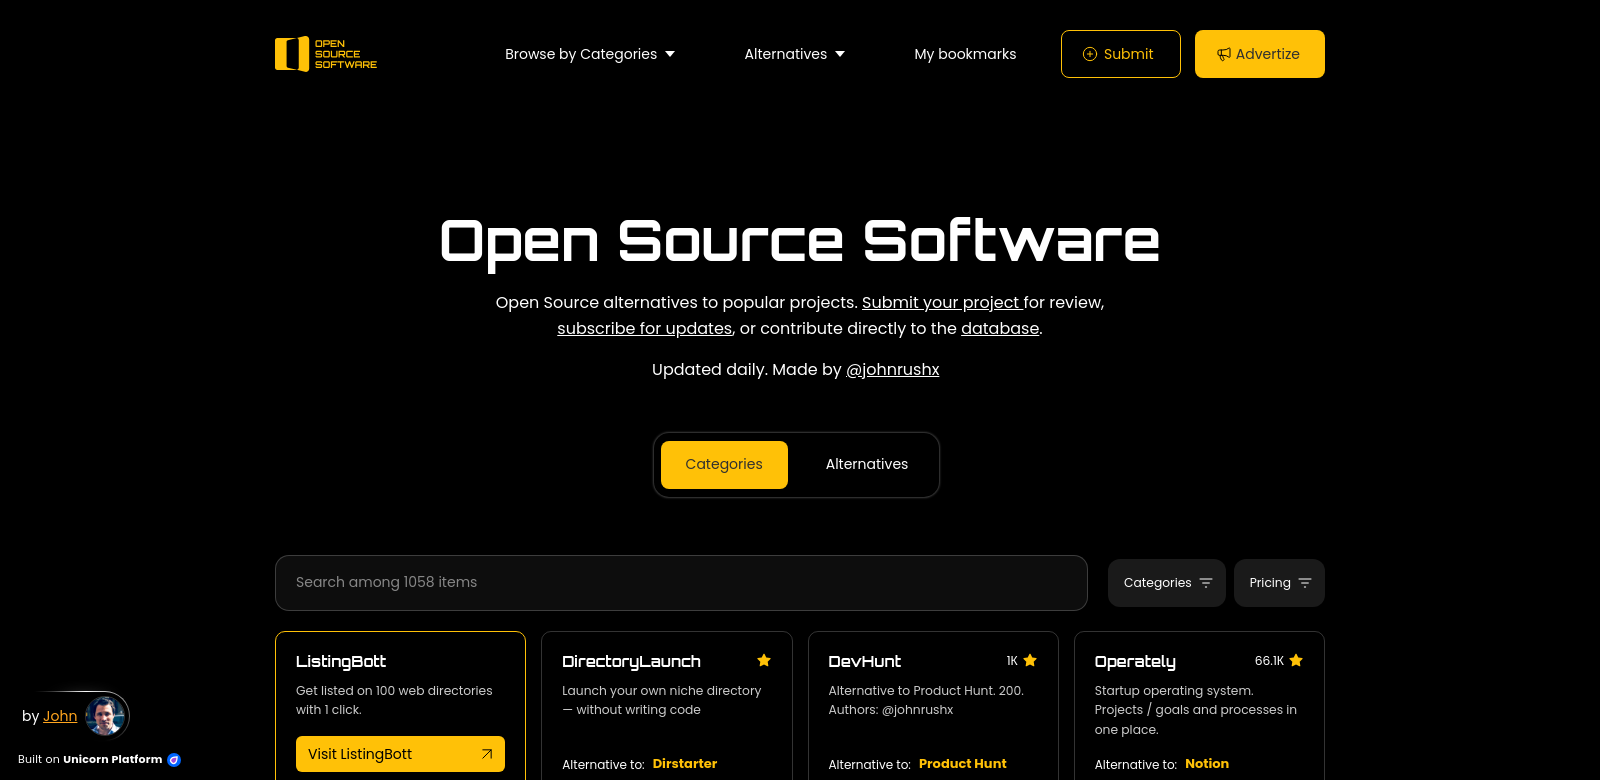Click the star icon on DirectoryLaunch card
1600x780 pixels.
tap(764, 660)
